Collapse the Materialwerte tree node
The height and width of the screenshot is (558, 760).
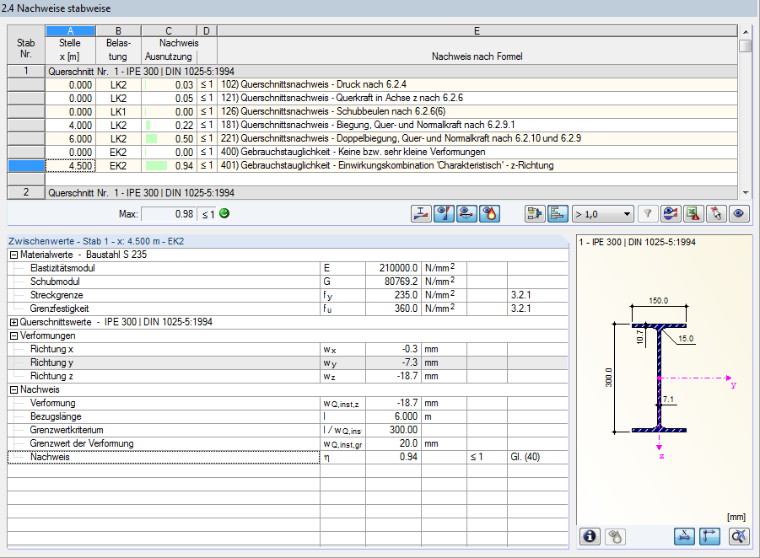[x=14, y=255]
